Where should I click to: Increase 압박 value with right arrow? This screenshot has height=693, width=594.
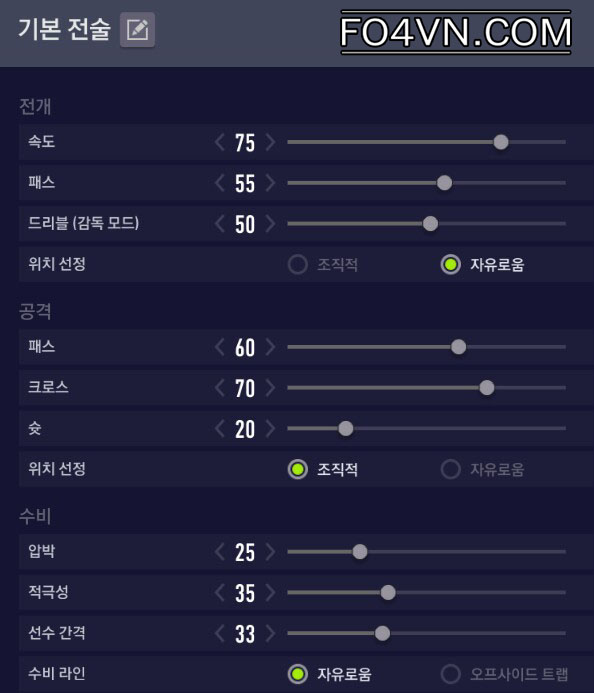click(270, 552)
